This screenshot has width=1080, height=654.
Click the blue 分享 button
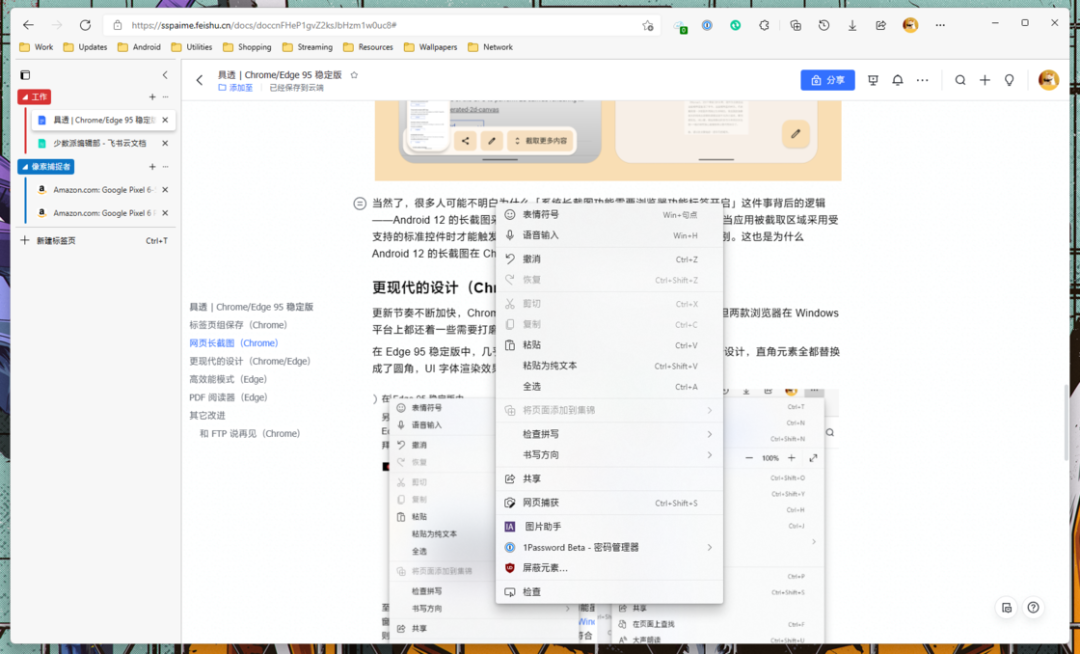tap(827, 80)
